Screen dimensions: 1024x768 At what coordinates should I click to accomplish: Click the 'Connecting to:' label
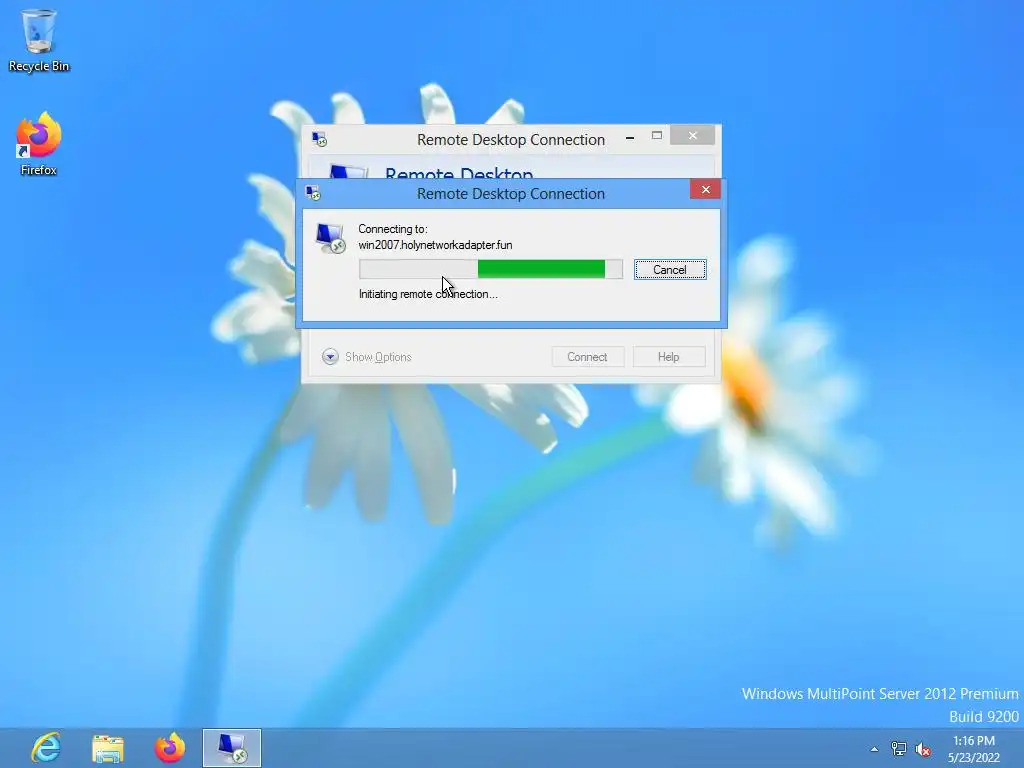click(x=392, y=229)
